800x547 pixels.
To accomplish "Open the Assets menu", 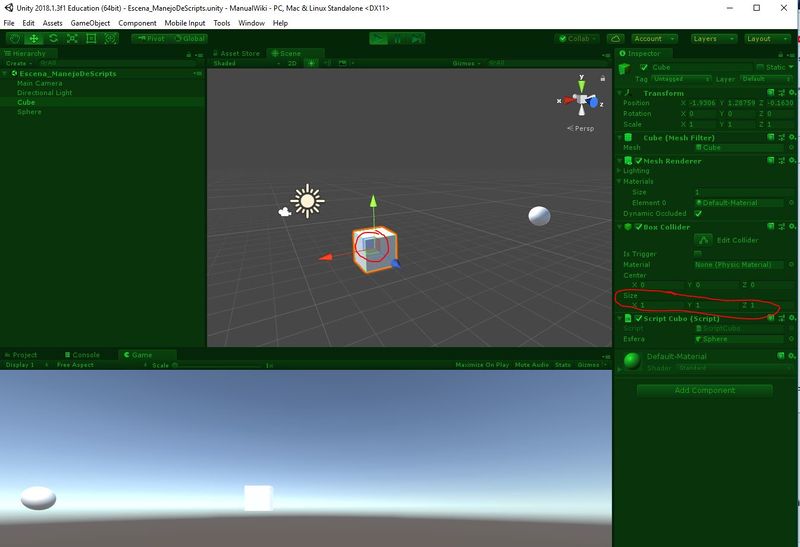I will 53,23.
